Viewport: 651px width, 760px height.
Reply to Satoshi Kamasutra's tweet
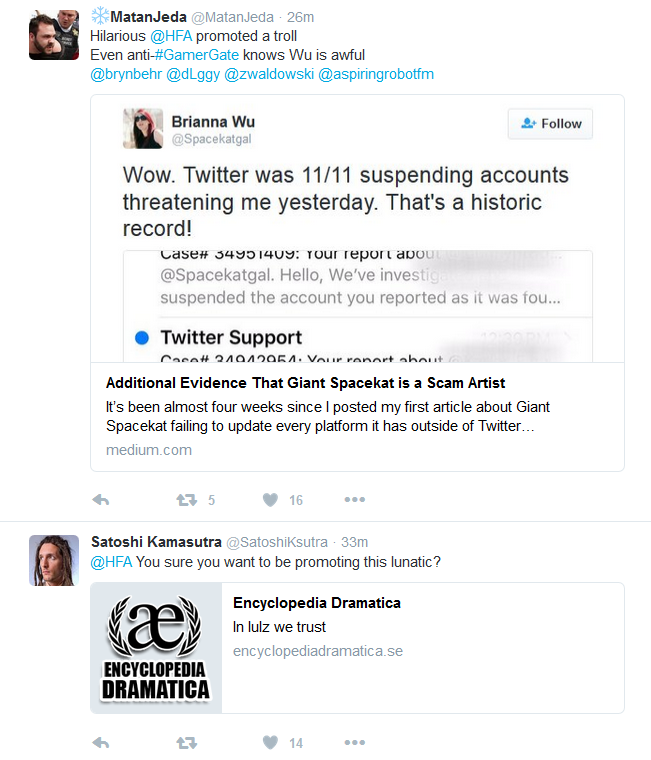point(101,743)
